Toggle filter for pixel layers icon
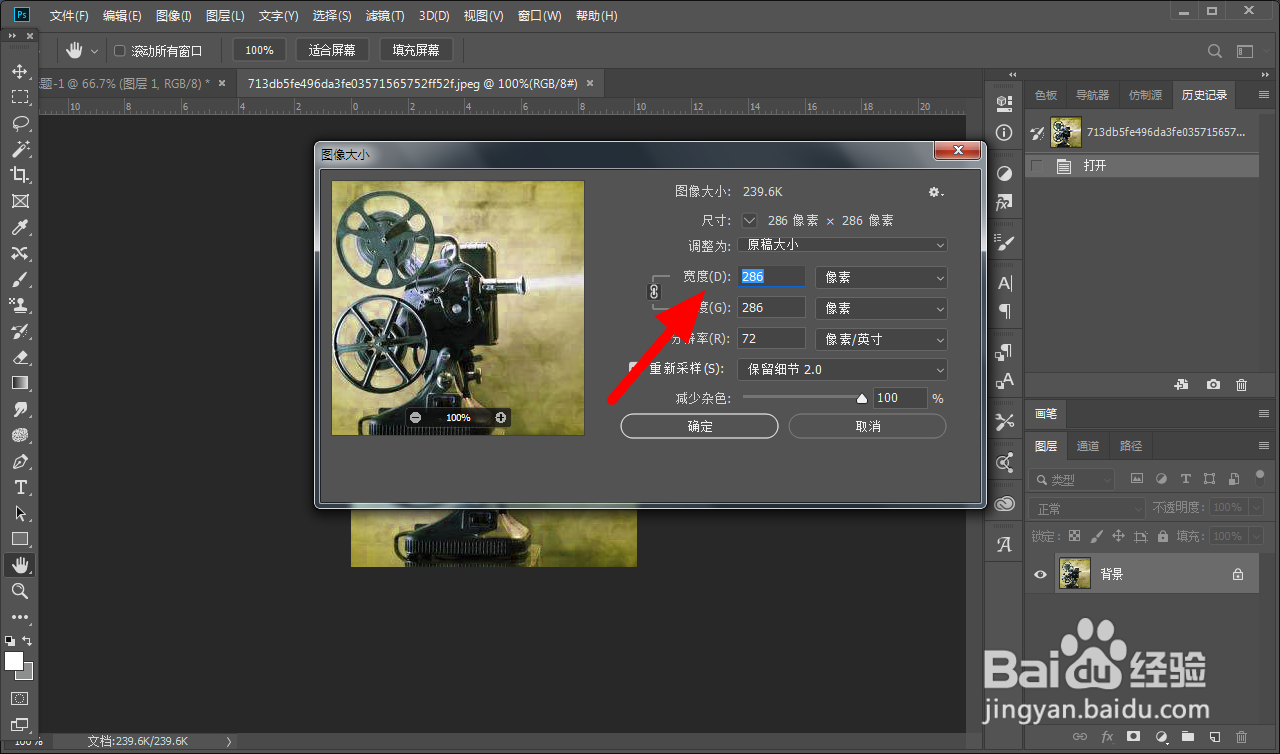The height and width of the screenshot is (754, 1280). coord(1135,479)
